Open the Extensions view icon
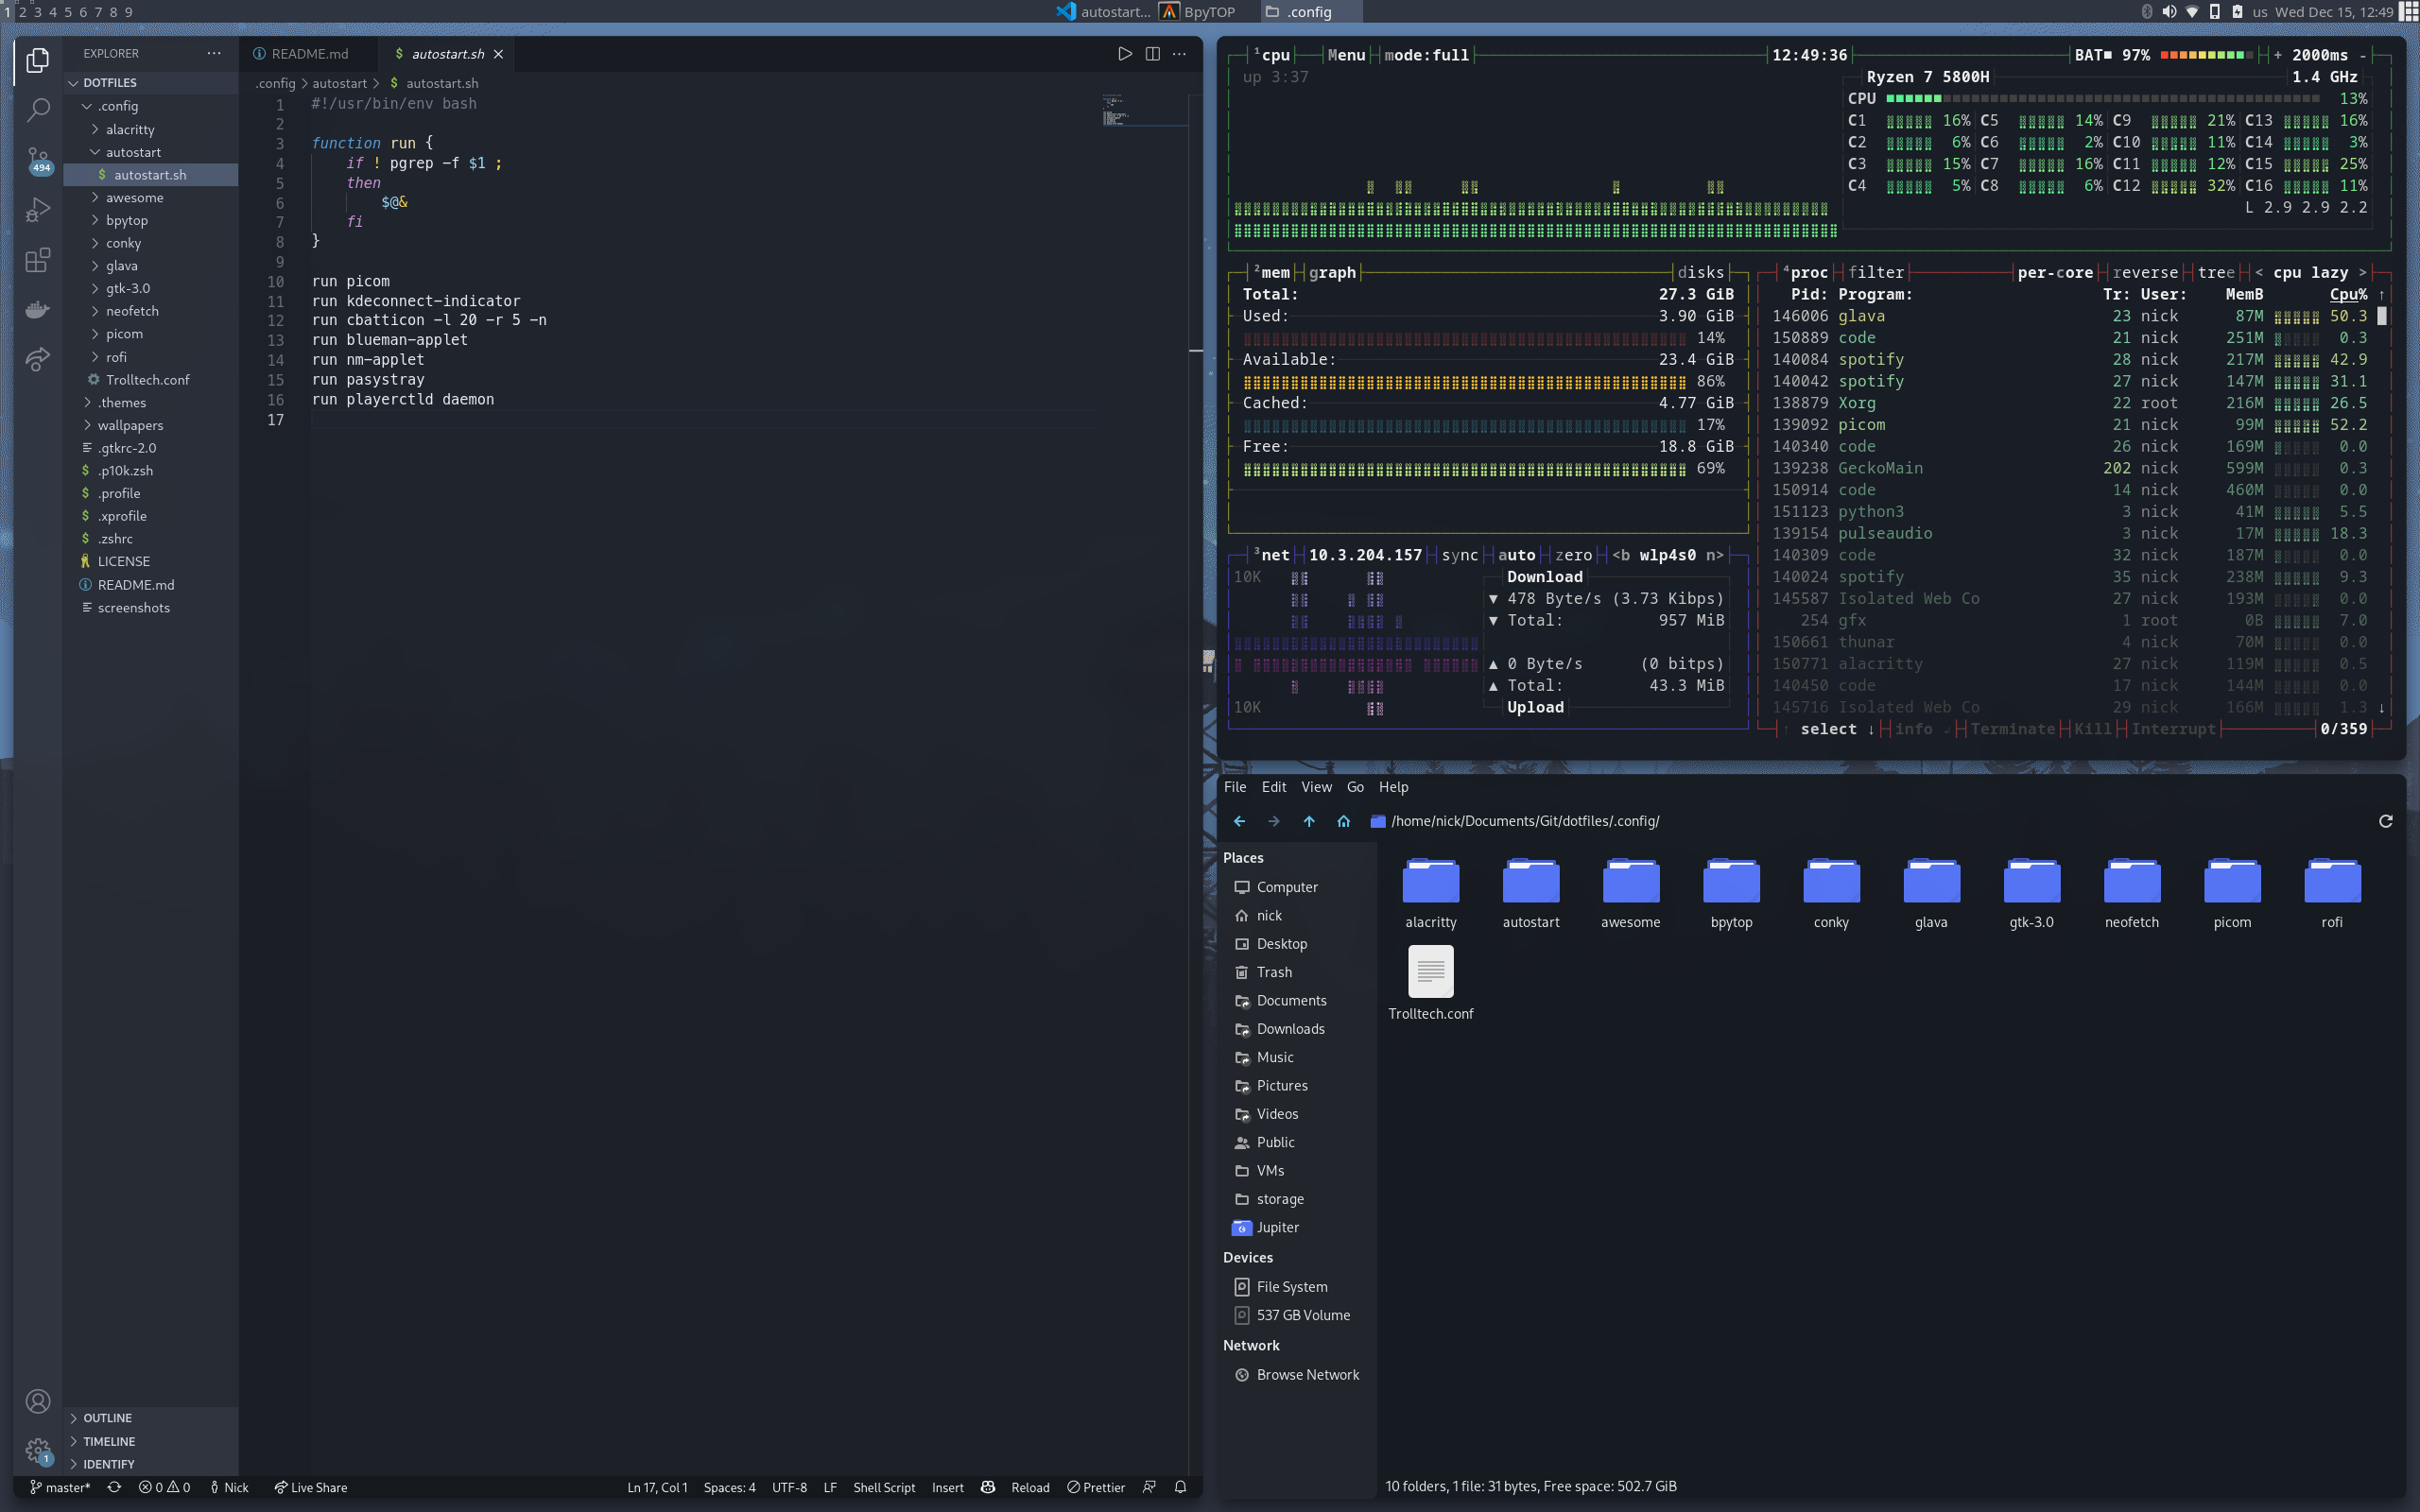2420x1512 pixels. coord(38,261)
